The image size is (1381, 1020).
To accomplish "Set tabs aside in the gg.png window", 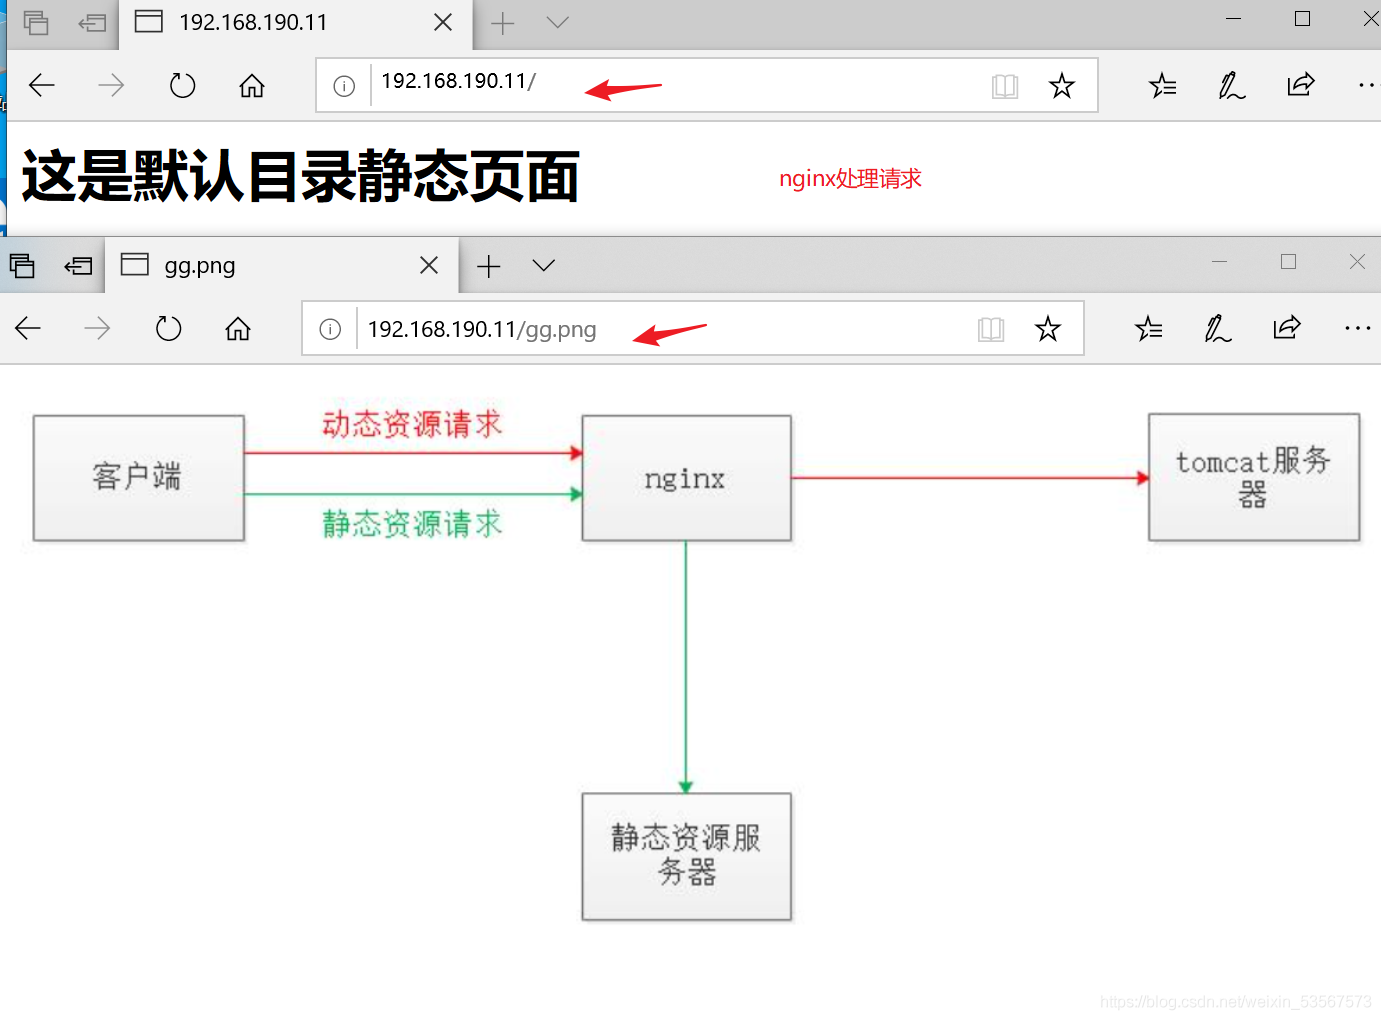I will click(x=78, y=266).
